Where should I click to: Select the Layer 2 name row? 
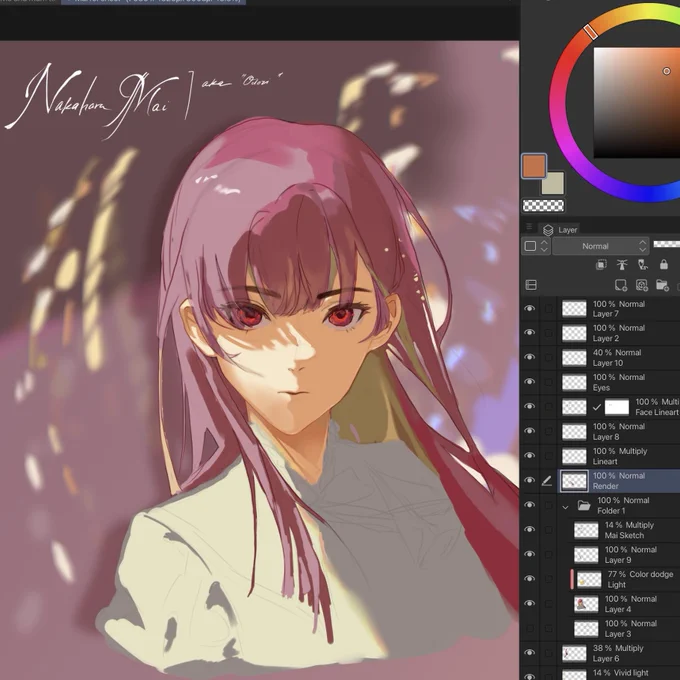606,338
